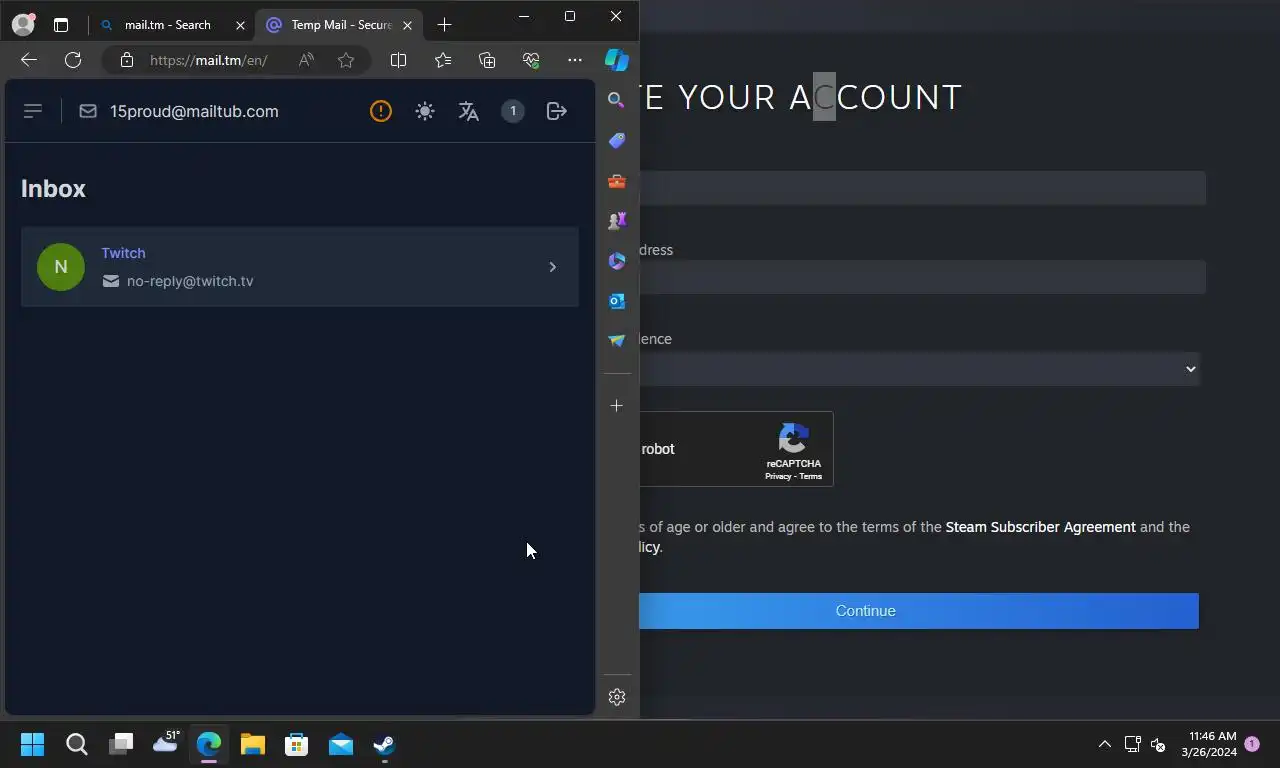Open Edge sidebar settings gear
1280x768 pixels.
[617, 697]
